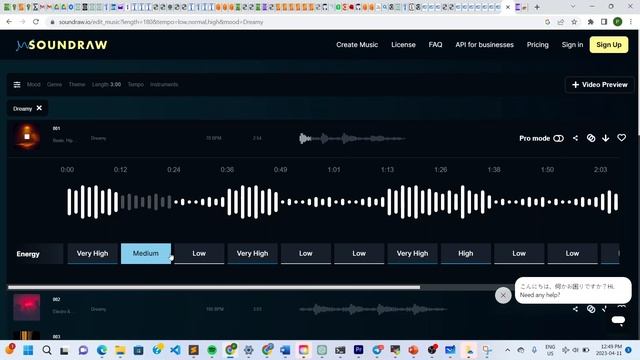
Task: Click the address bar URL
Action: coord(161,22)
